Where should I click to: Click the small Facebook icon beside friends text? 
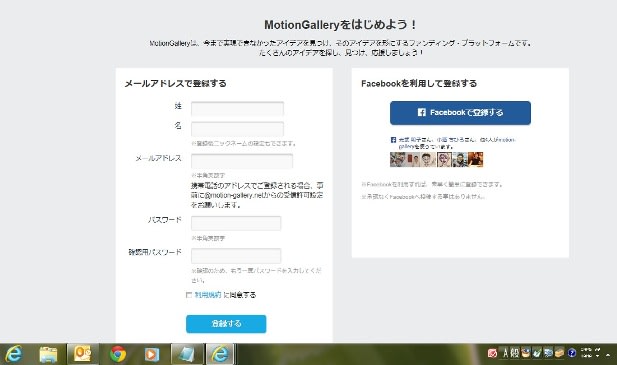[393, 140]
